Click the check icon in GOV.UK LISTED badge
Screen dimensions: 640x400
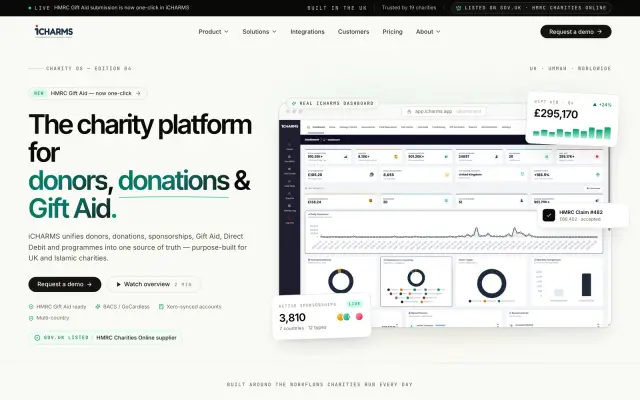tap(37, 338)
